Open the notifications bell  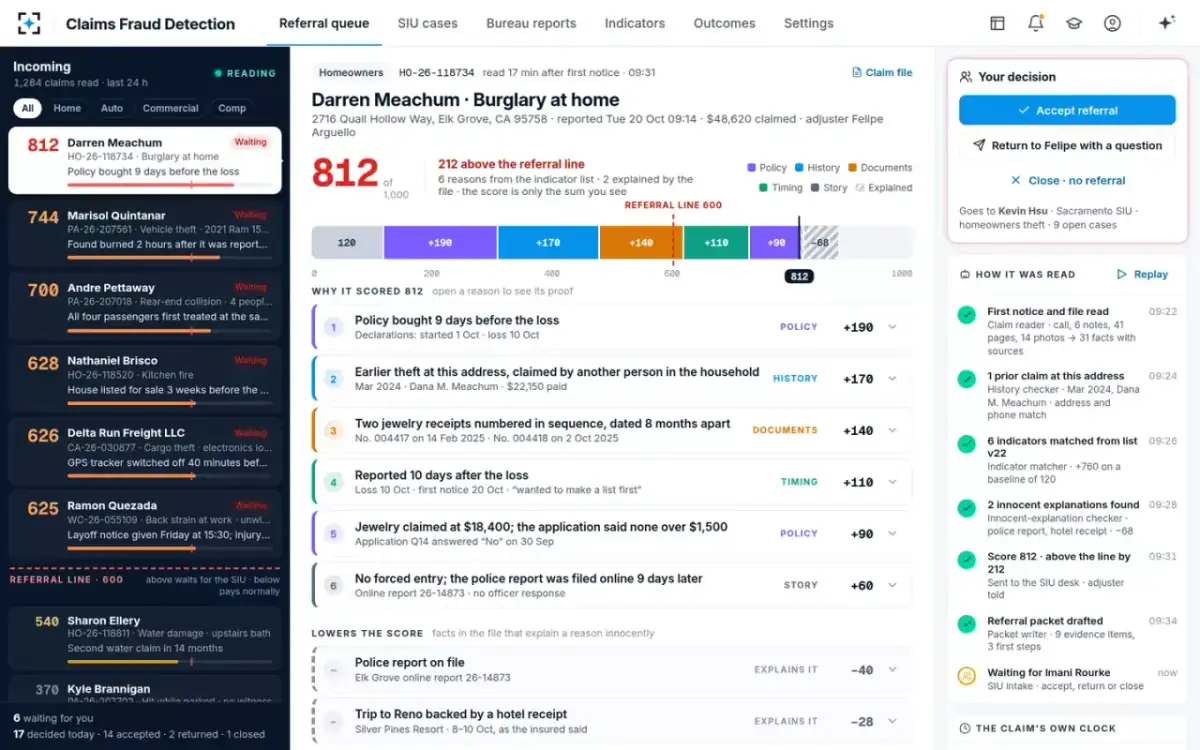[1036, 23]
